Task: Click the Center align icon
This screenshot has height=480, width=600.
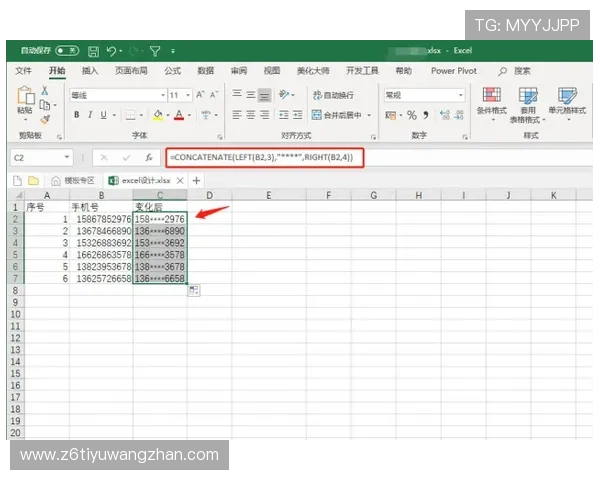Action: point(251,114)
